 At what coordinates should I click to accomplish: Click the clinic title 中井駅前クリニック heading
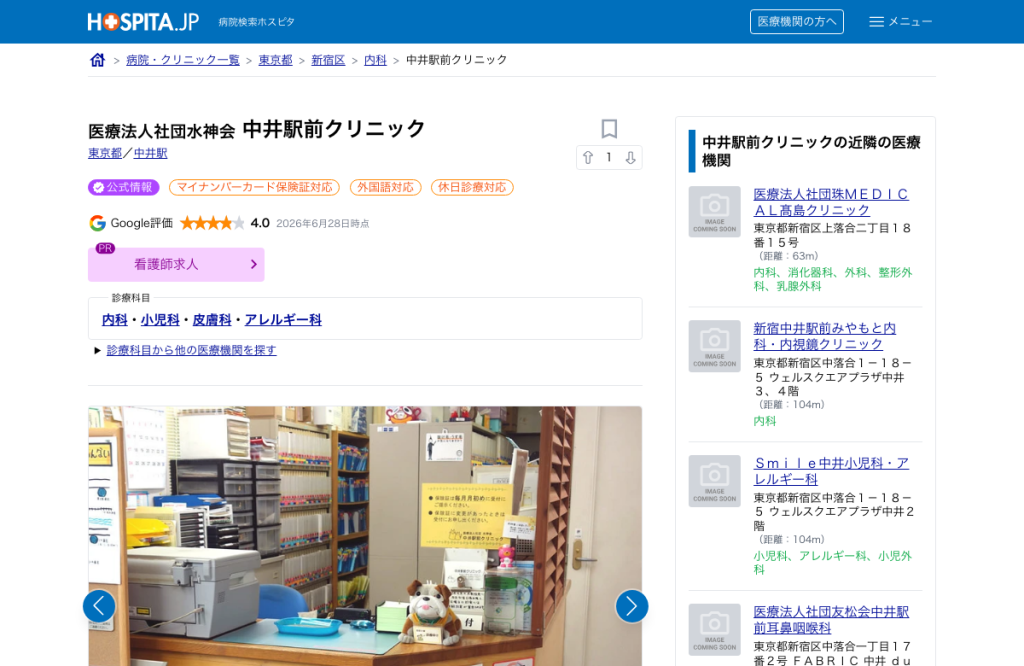coord(334,129)
